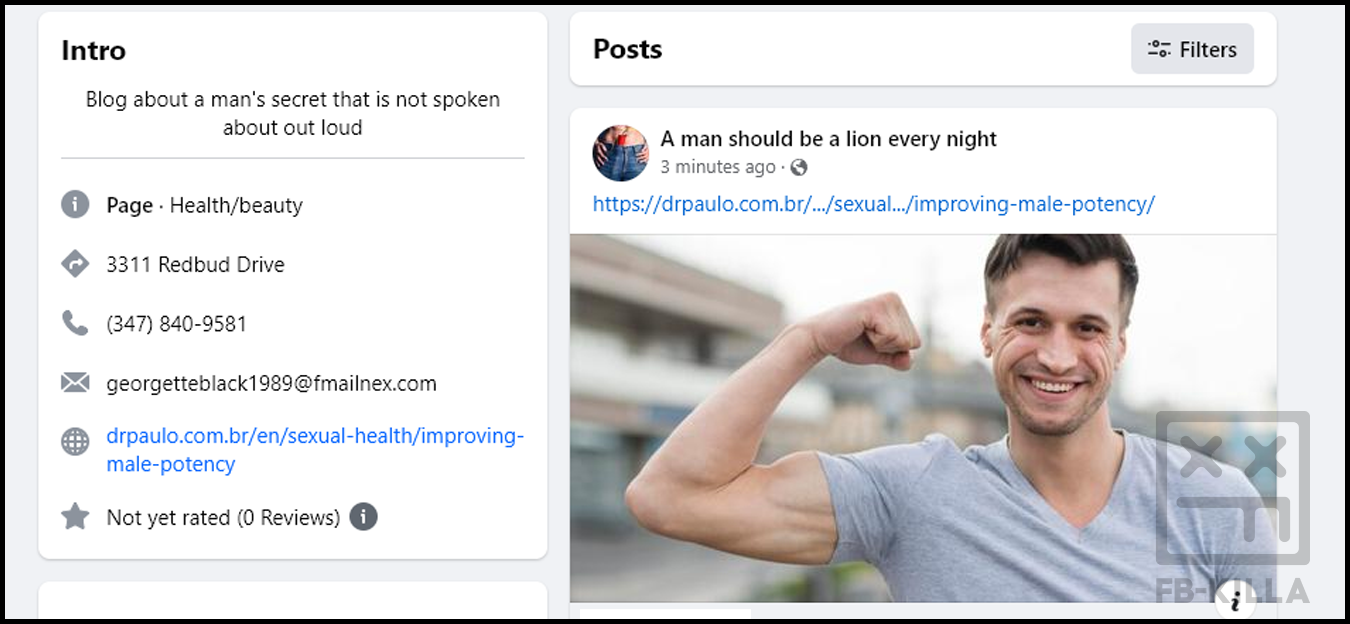Click the image info icon on photo
The width and height of the screenshot is (1350, 624).
1236,600
